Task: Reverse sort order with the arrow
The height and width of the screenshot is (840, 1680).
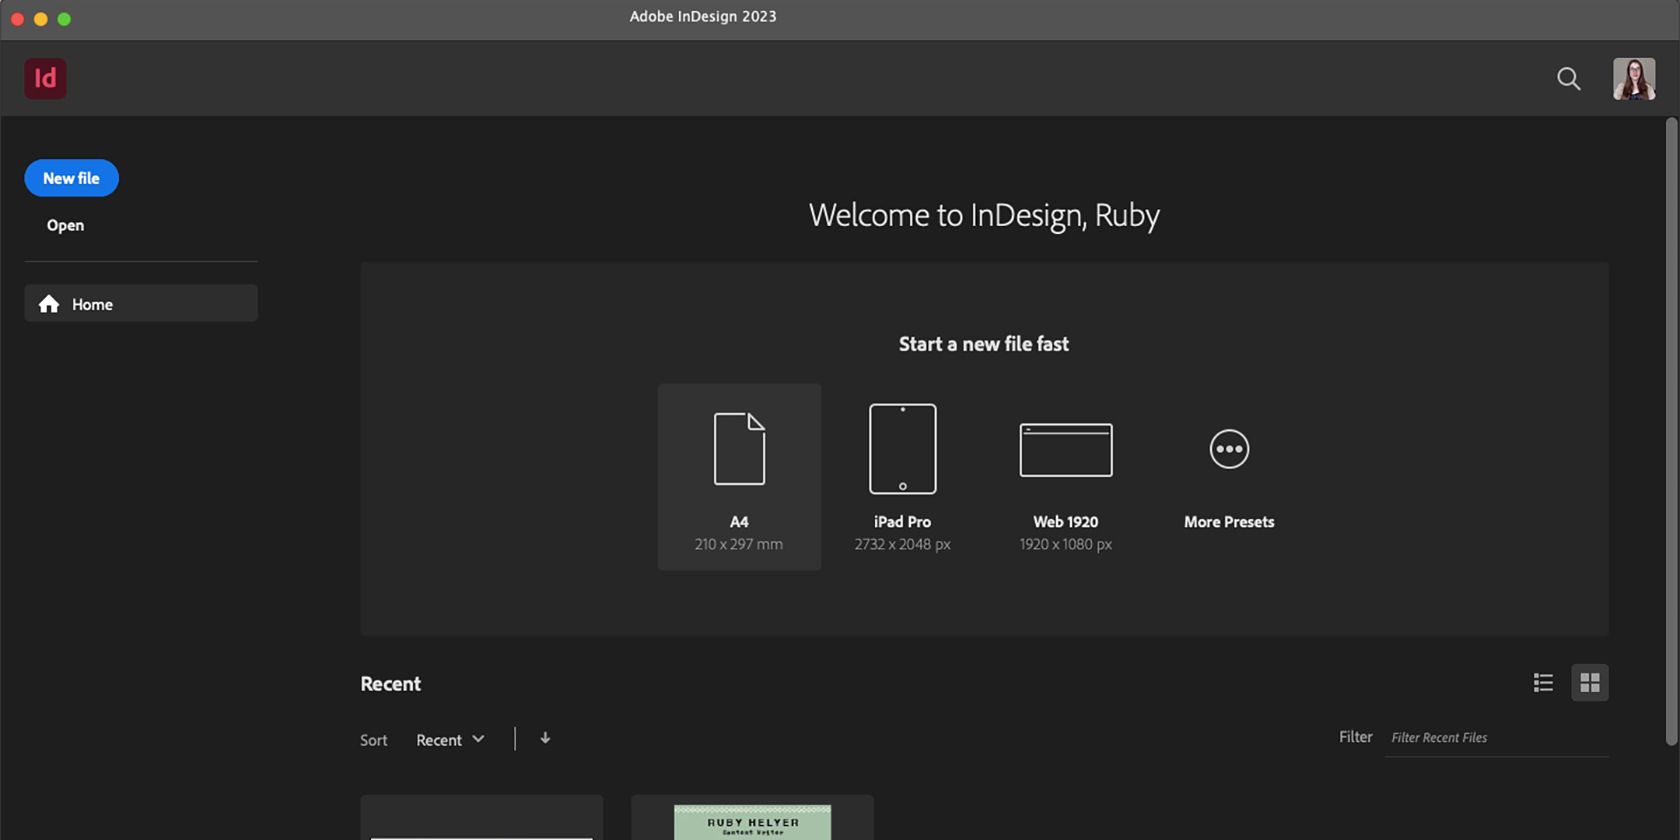Action: pyautogui.click(x=545, y=738)
